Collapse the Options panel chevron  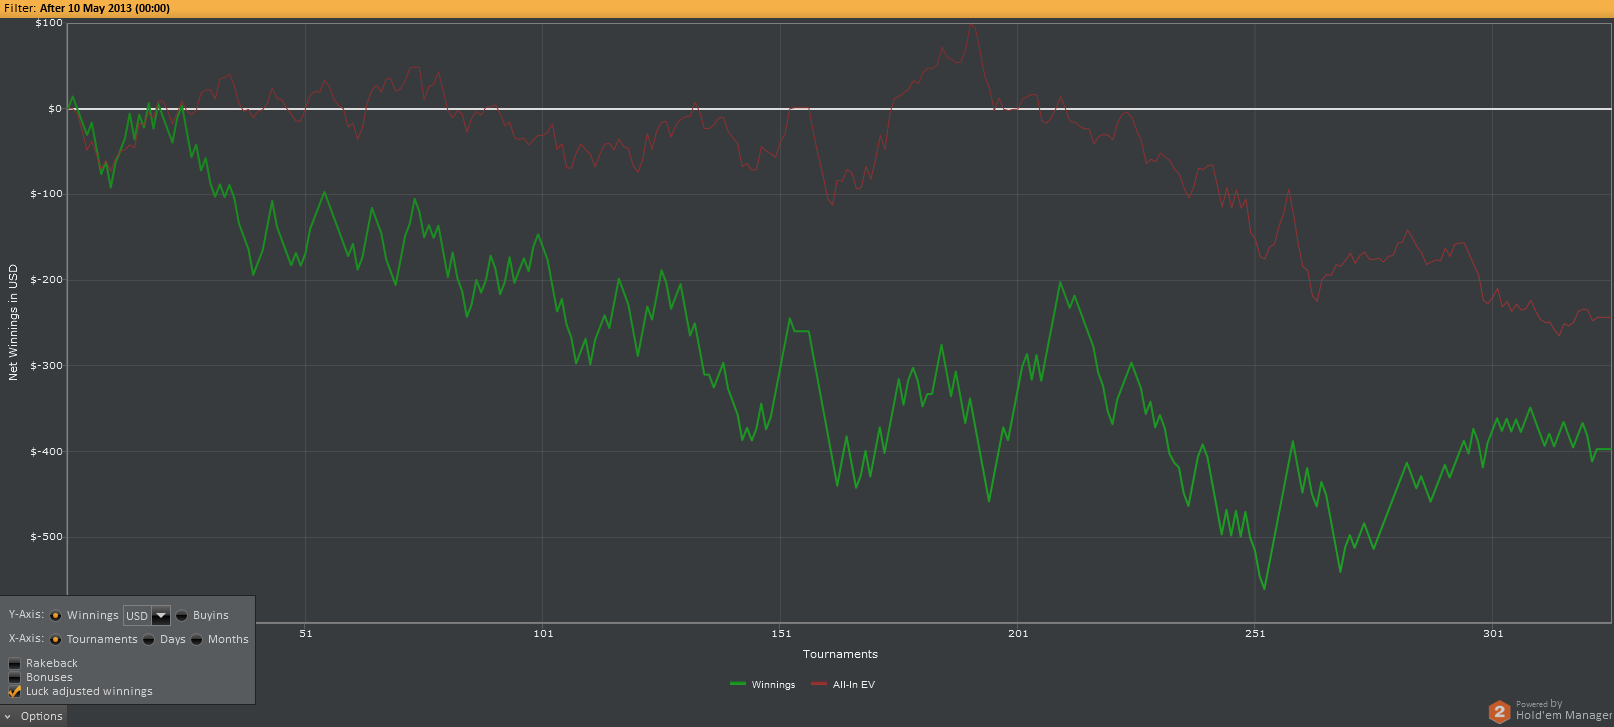[x=8, y=716]
